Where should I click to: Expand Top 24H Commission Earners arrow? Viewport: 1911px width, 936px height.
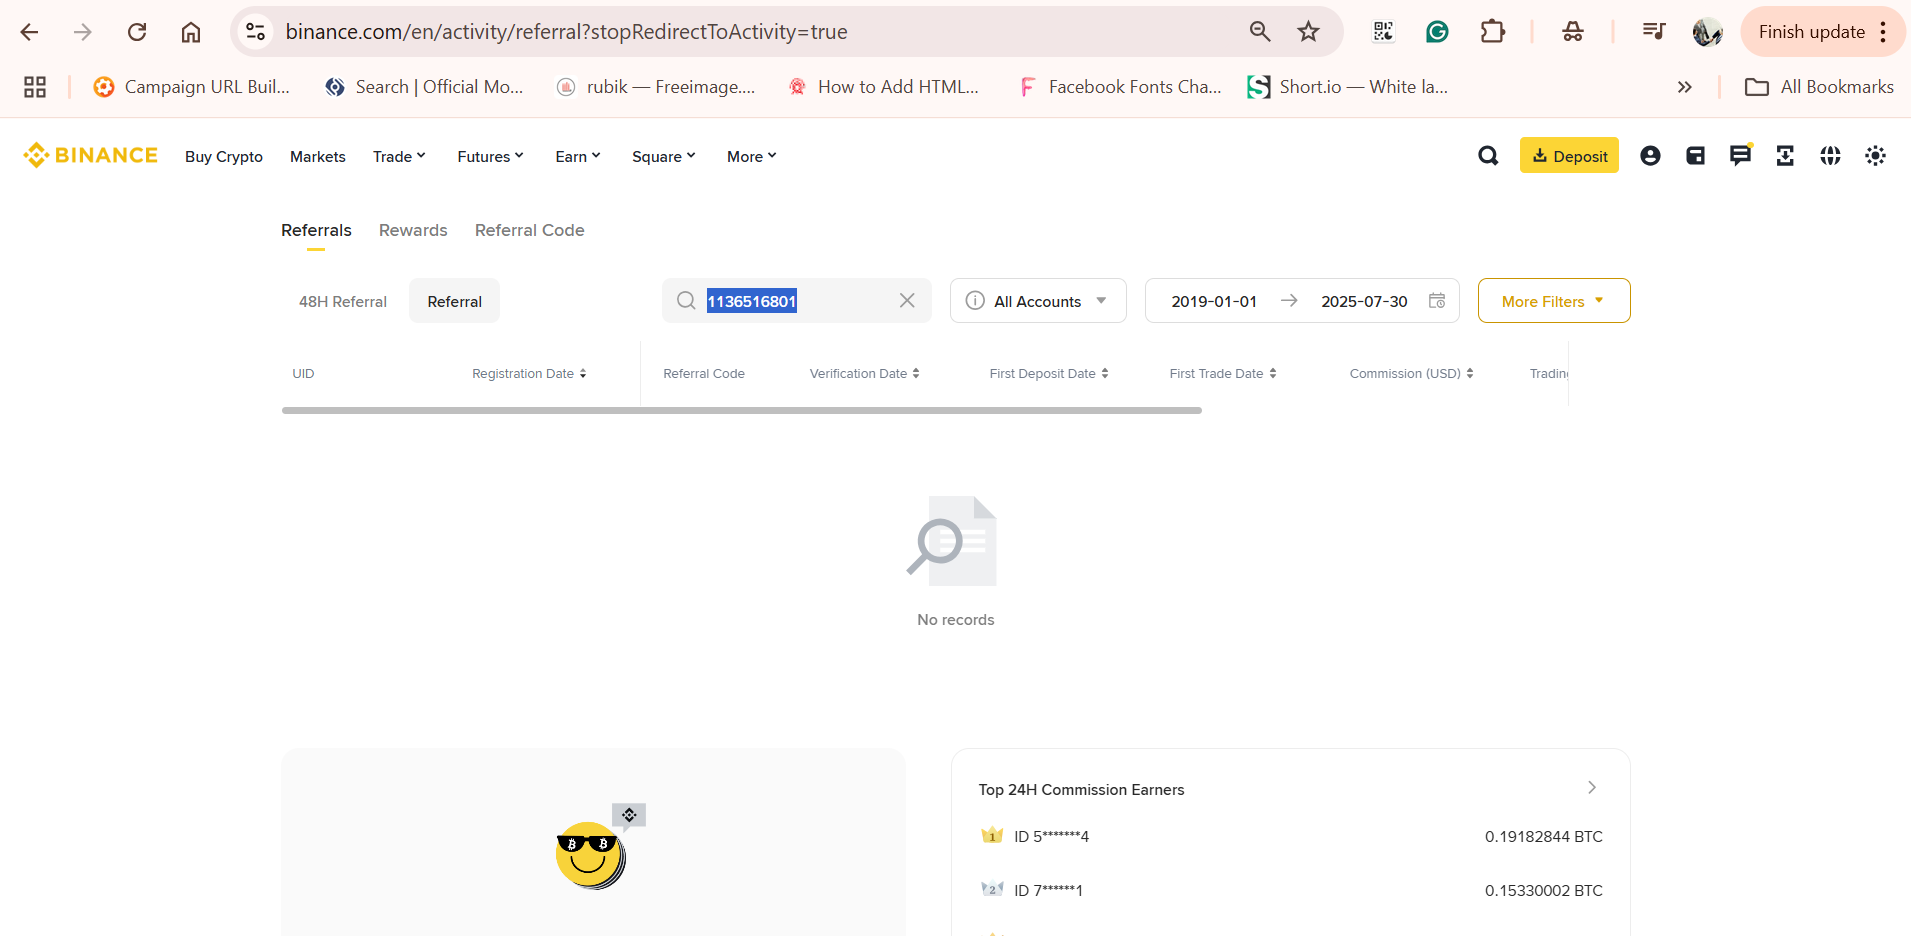click(x=1592, y=788)
